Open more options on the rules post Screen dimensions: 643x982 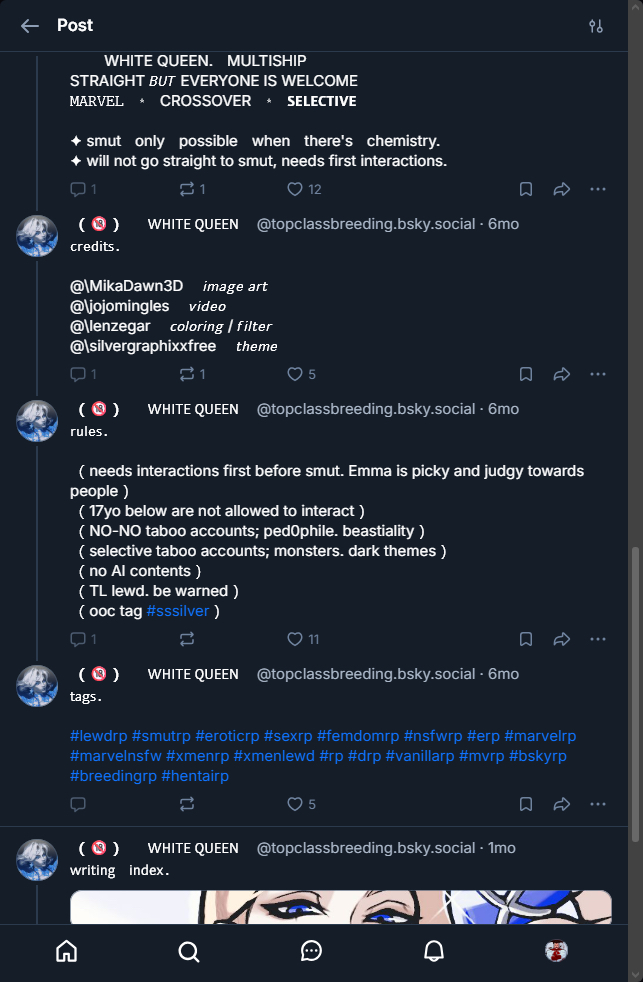(598, 639)
